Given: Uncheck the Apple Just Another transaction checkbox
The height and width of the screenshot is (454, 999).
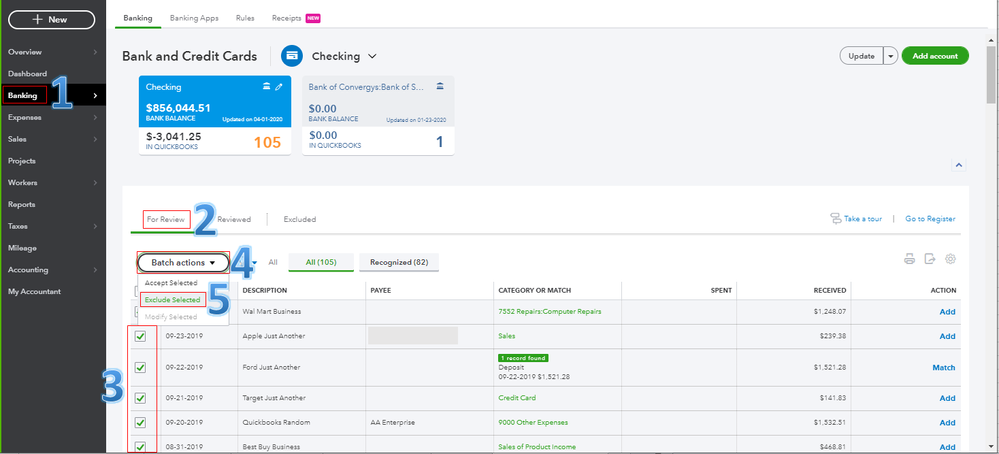Looking at the screenshot, I should pyautogui.click(x=140, y=337).
